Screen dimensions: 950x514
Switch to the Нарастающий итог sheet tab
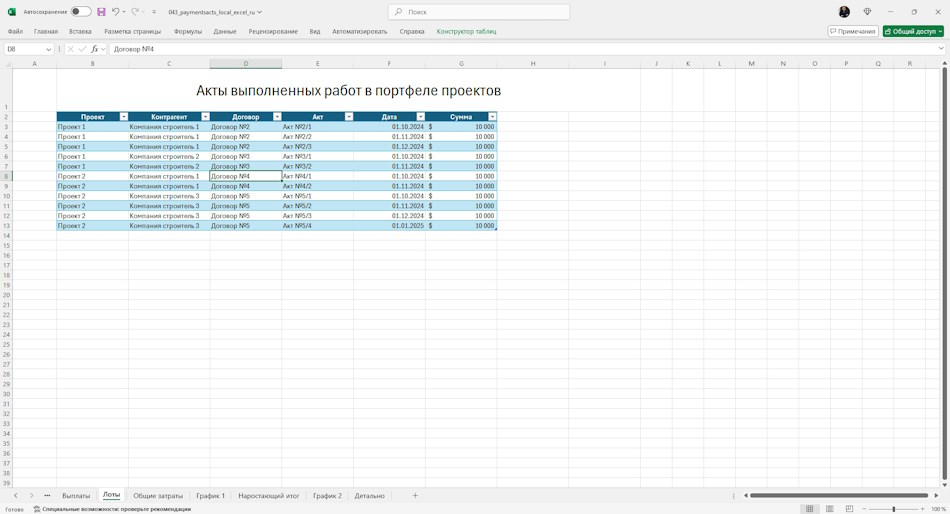coord(268,496)
